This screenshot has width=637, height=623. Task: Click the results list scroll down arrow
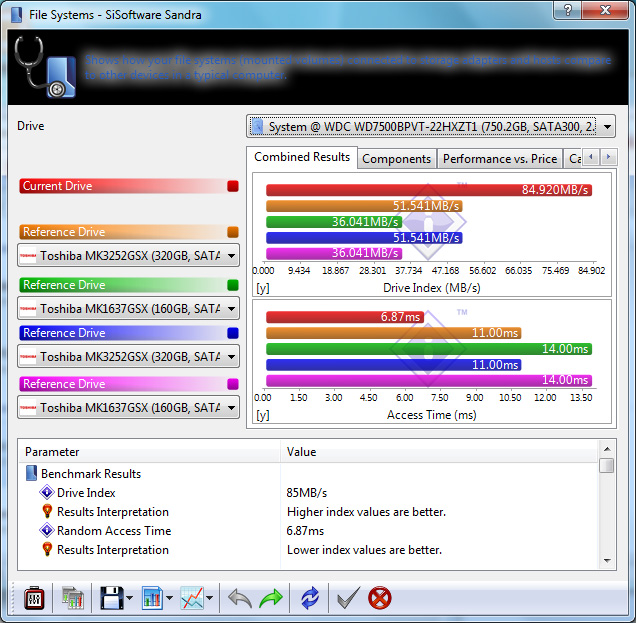coord(607,561)
